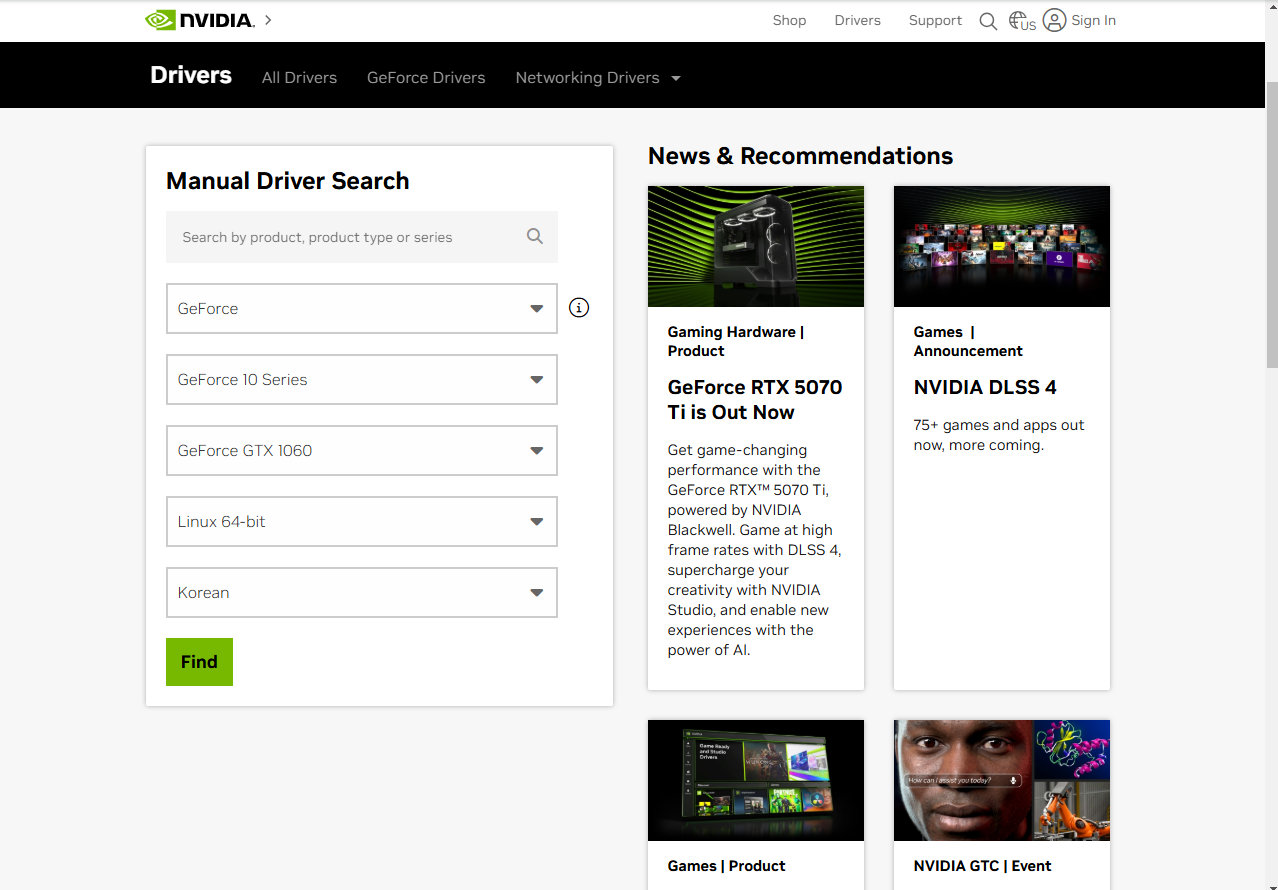Click 'NVIDIA GTC | Event' card label
The width and height of the screenshot is (1278, 890).
pyautogui.click(x=983, y=866)
